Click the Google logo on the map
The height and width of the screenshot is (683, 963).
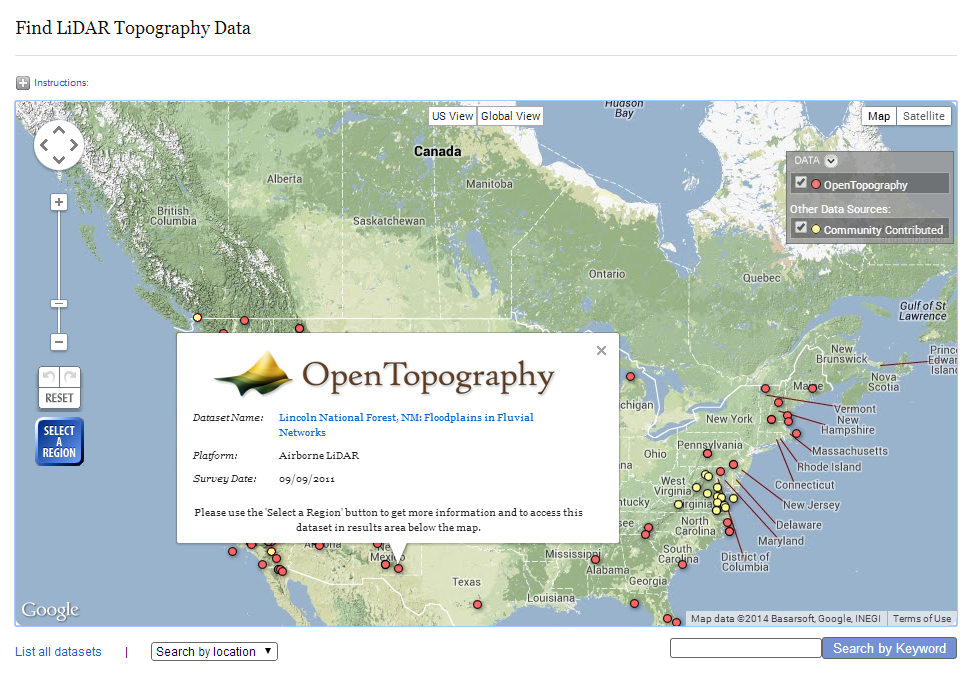tap(49, 610)
